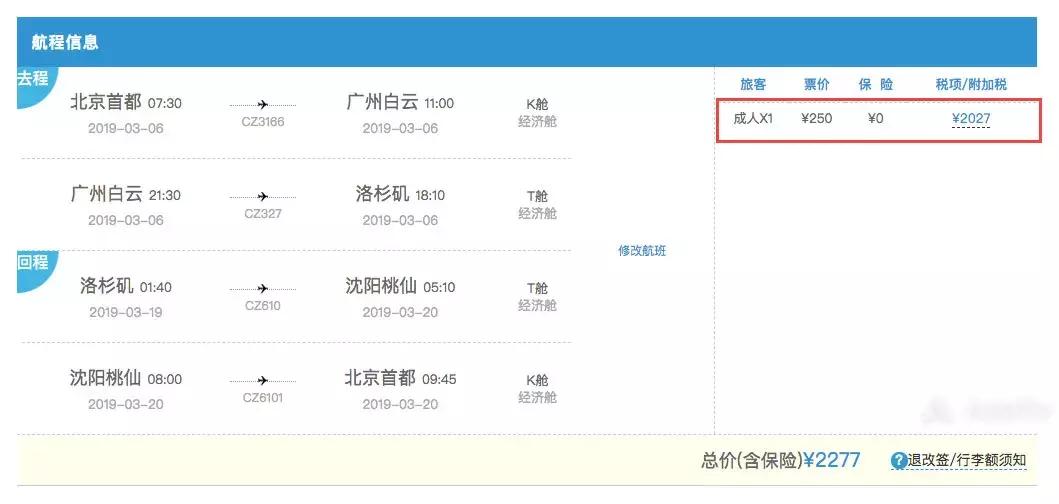Click K舱 经济舱 on the CZ3166 row

[x=538, y=113]
